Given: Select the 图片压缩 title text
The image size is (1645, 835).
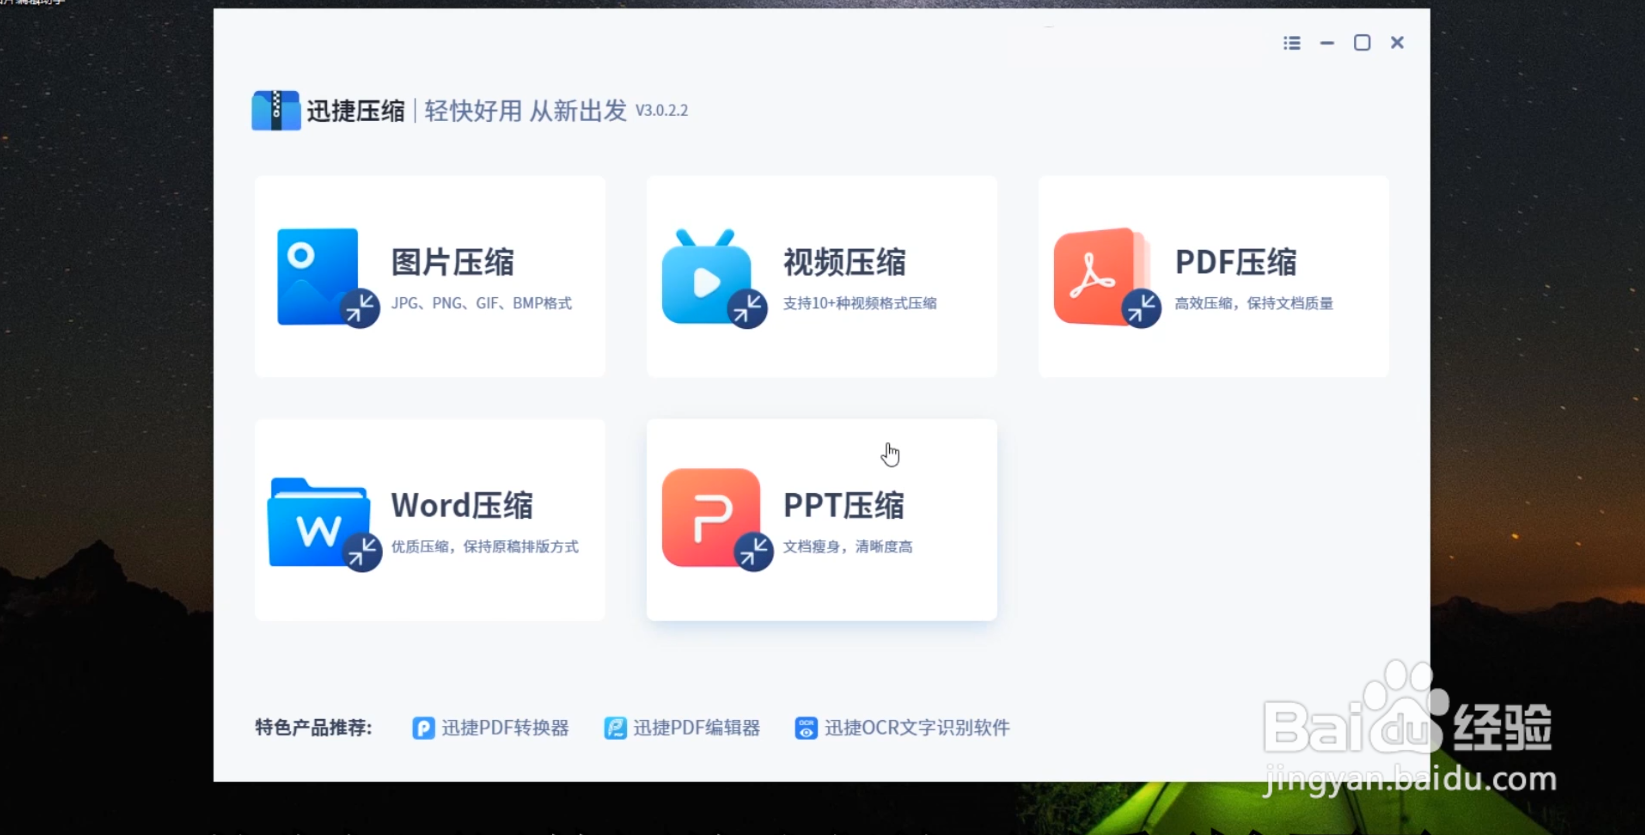Looking at the screenshot, I should tap(452, 262).
